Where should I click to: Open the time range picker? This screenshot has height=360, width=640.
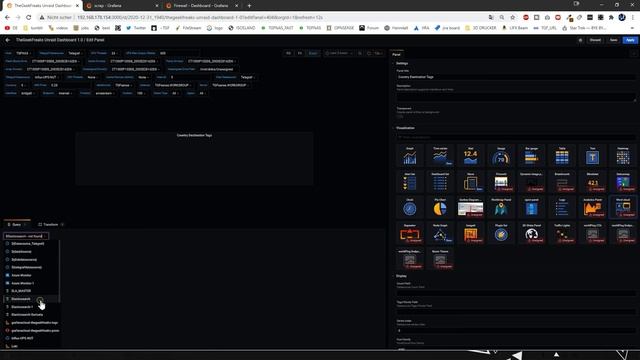(x=339, y=53)
